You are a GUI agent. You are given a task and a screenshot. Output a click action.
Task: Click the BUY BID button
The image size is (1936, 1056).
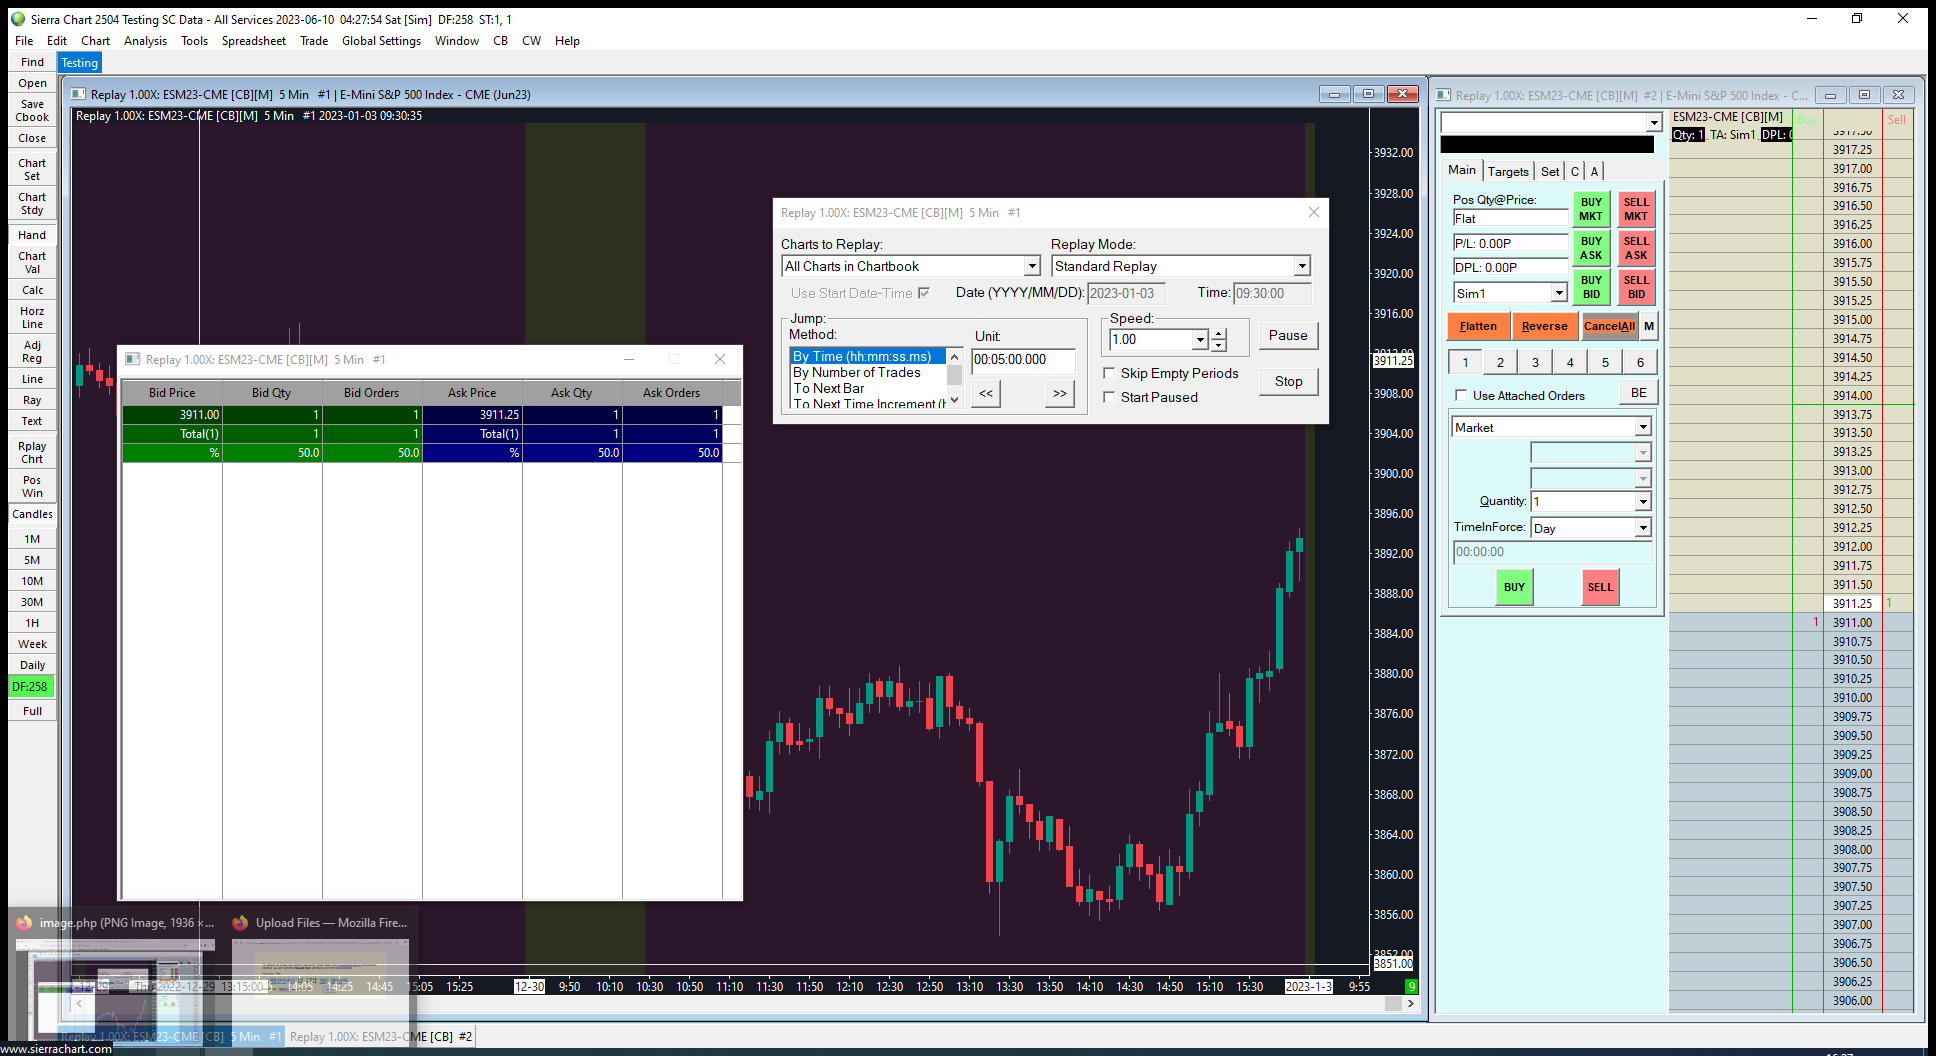pyautogui.click(x=1591, y=287)
